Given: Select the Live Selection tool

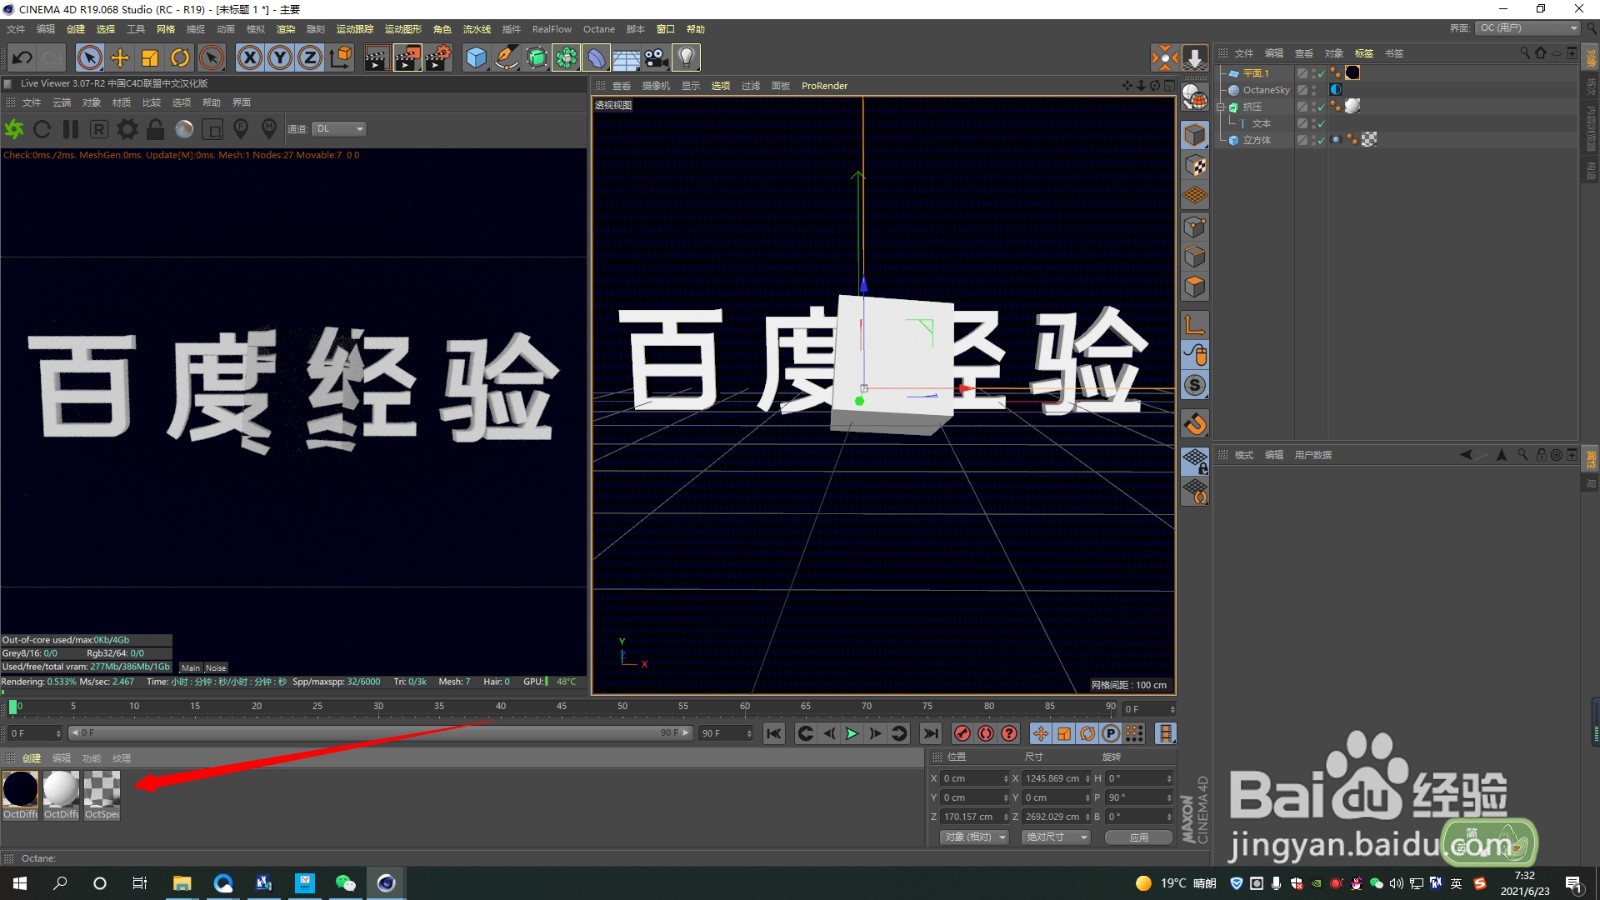Looking at the screenshot, I should pos(90,58).
